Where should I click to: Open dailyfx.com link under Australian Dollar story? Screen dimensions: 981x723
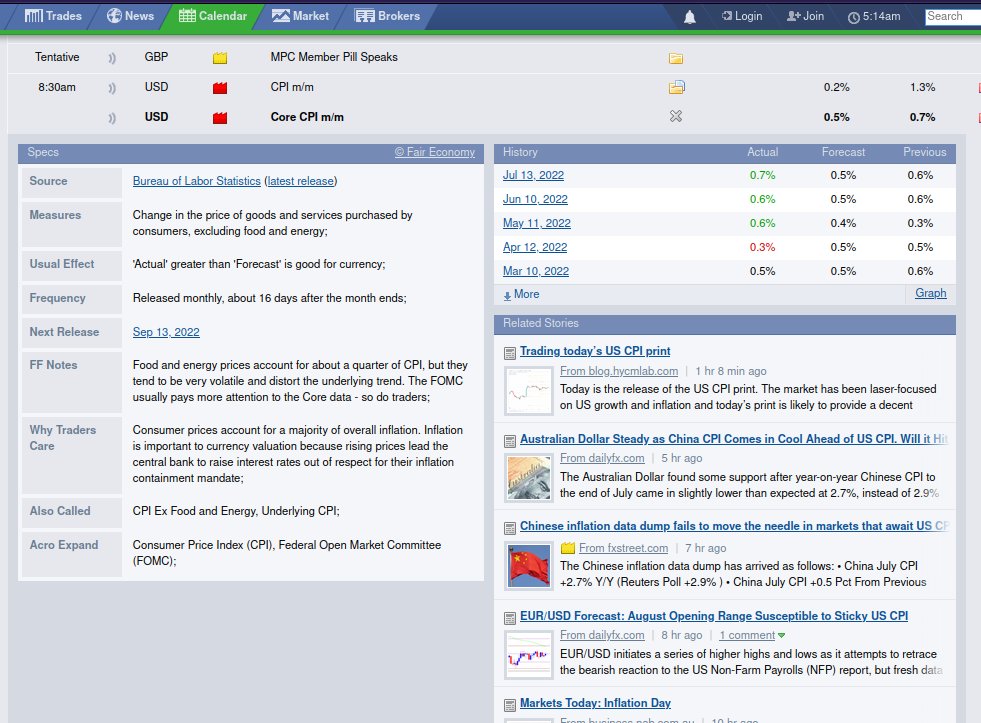click(x=602, y=458)
